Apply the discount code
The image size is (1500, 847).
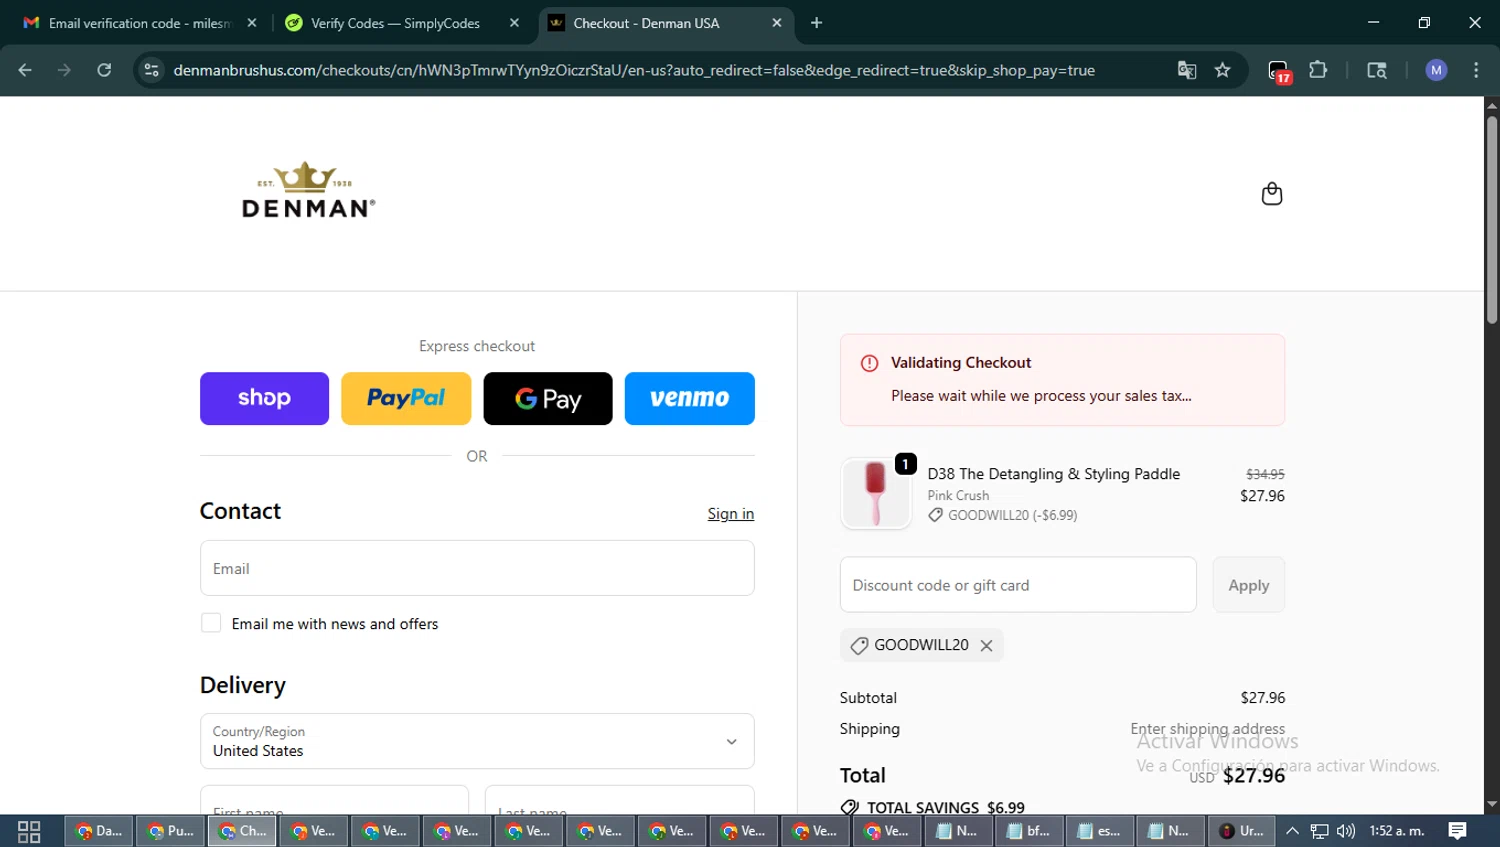pyautogui.click(x=1249, y=585)
